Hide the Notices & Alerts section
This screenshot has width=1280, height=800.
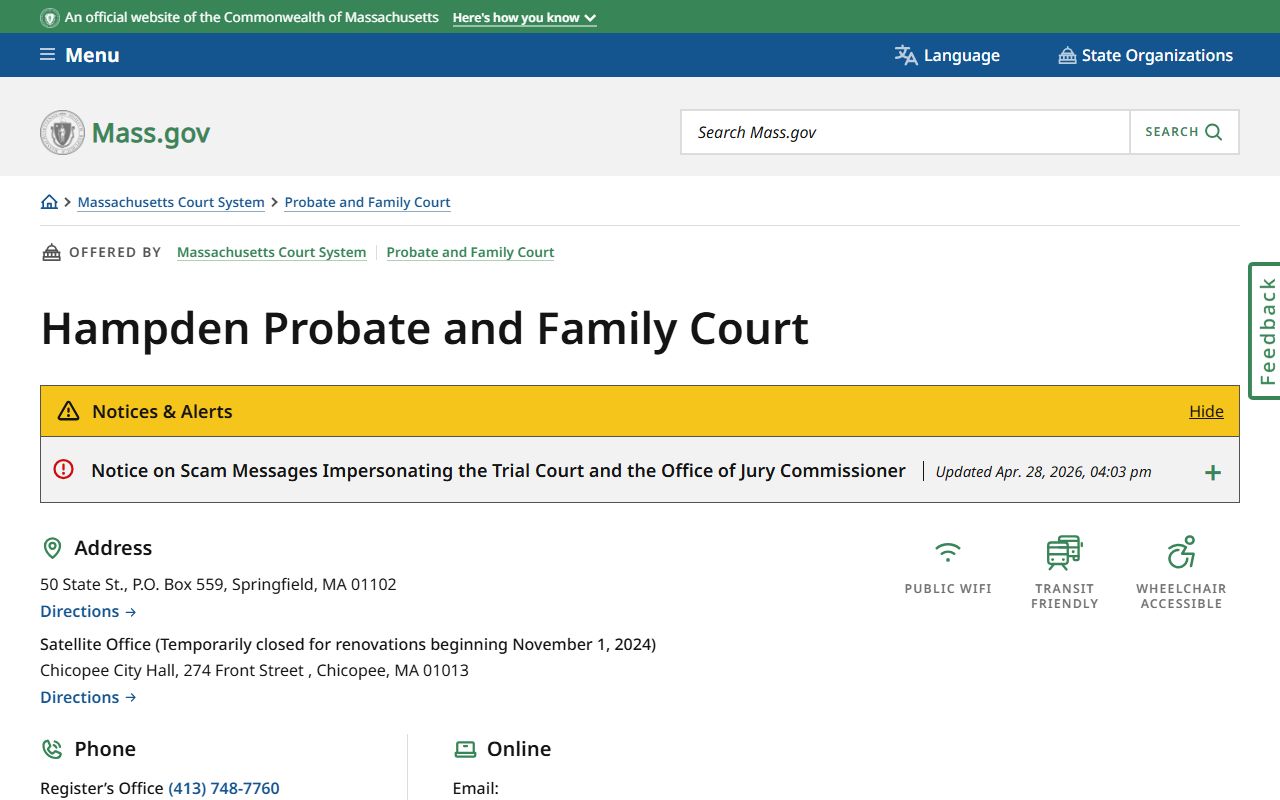(1206, 411)
